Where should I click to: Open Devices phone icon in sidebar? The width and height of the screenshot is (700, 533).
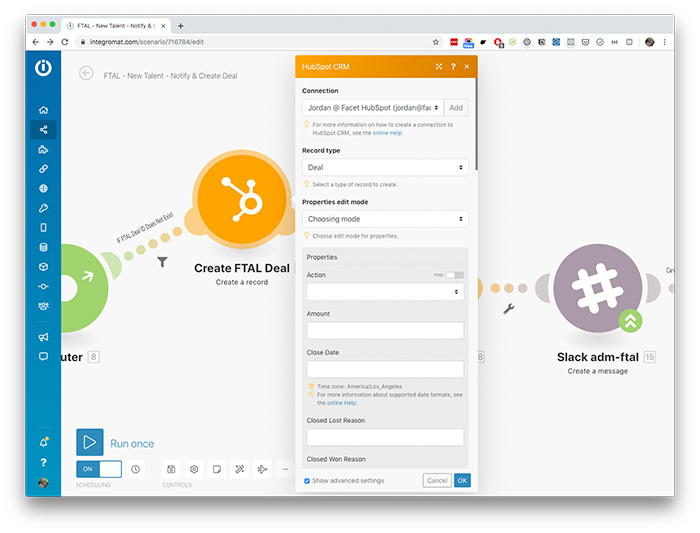[43, 228]
